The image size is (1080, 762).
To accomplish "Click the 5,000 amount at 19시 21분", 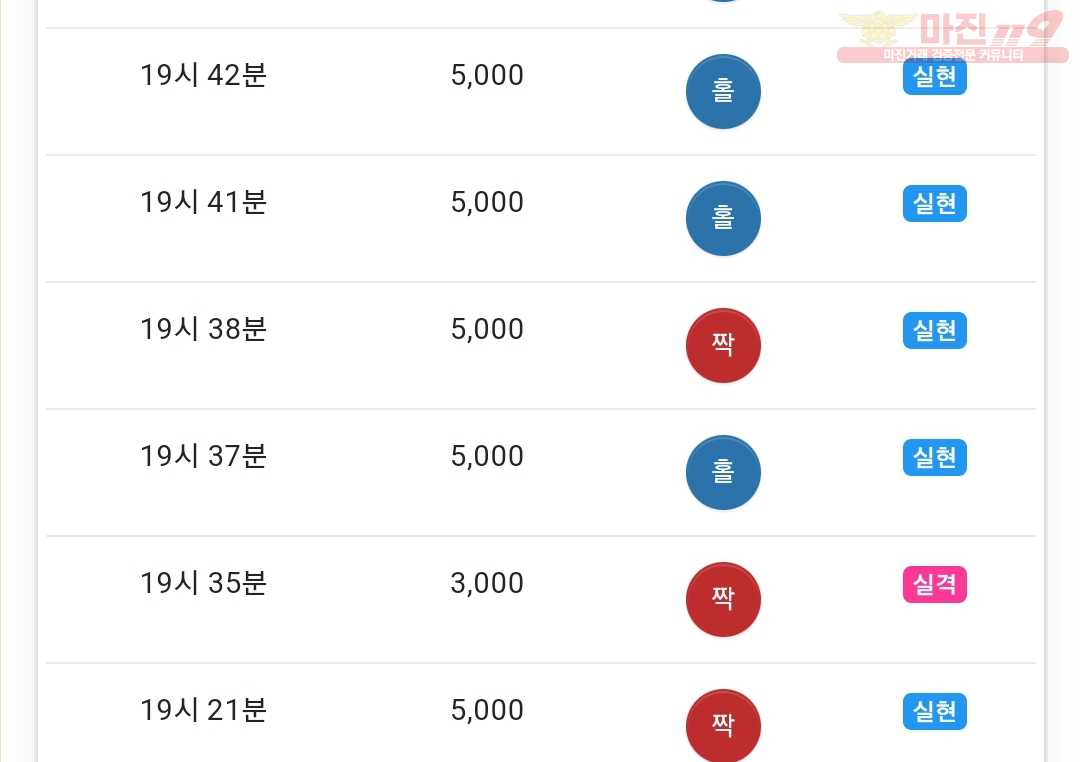I will pos(487,710).
